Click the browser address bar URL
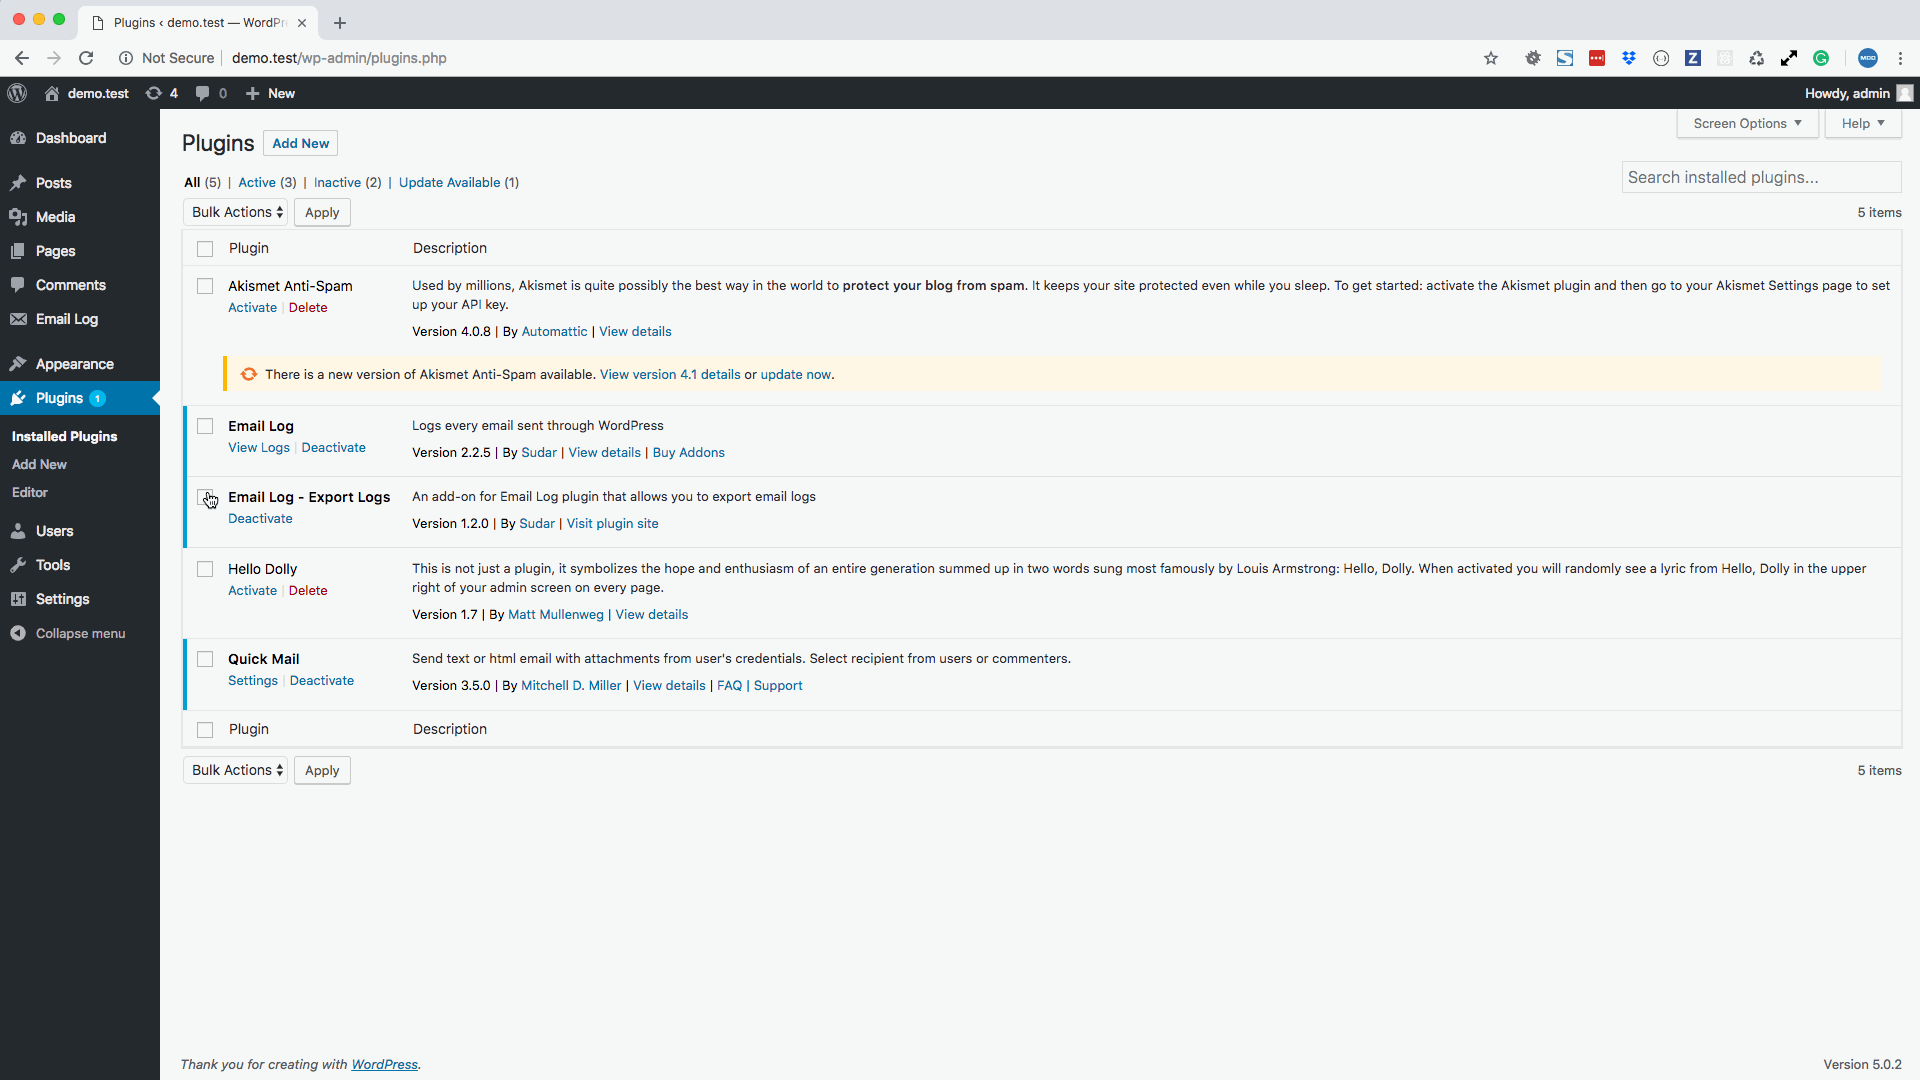The width and height of the screenshot is (1920, 1080). tap(339, 58)
